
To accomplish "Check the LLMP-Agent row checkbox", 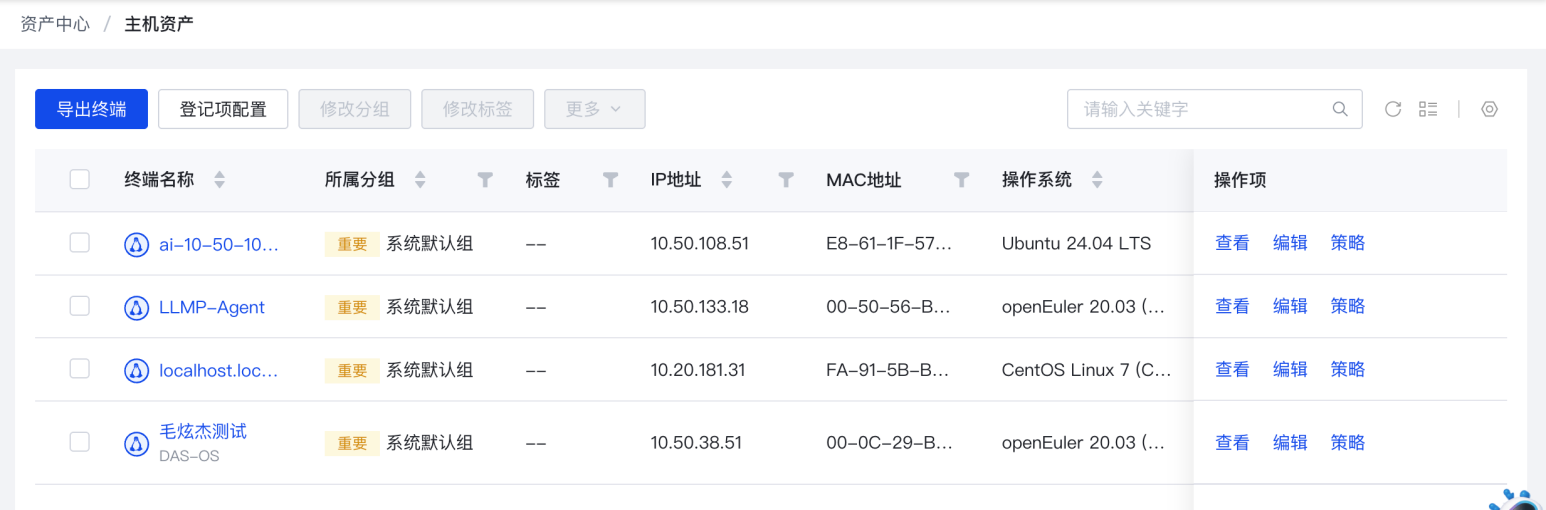I will click(80, 306).
